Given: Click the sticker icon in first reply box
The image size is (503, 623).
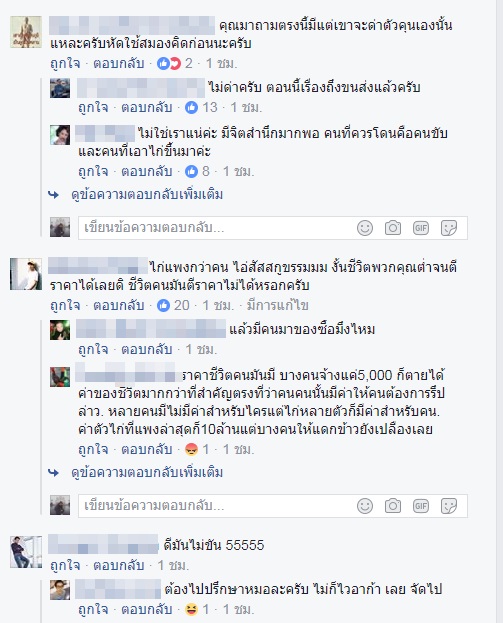Looking at the screenshot, I should pos(449,228).
